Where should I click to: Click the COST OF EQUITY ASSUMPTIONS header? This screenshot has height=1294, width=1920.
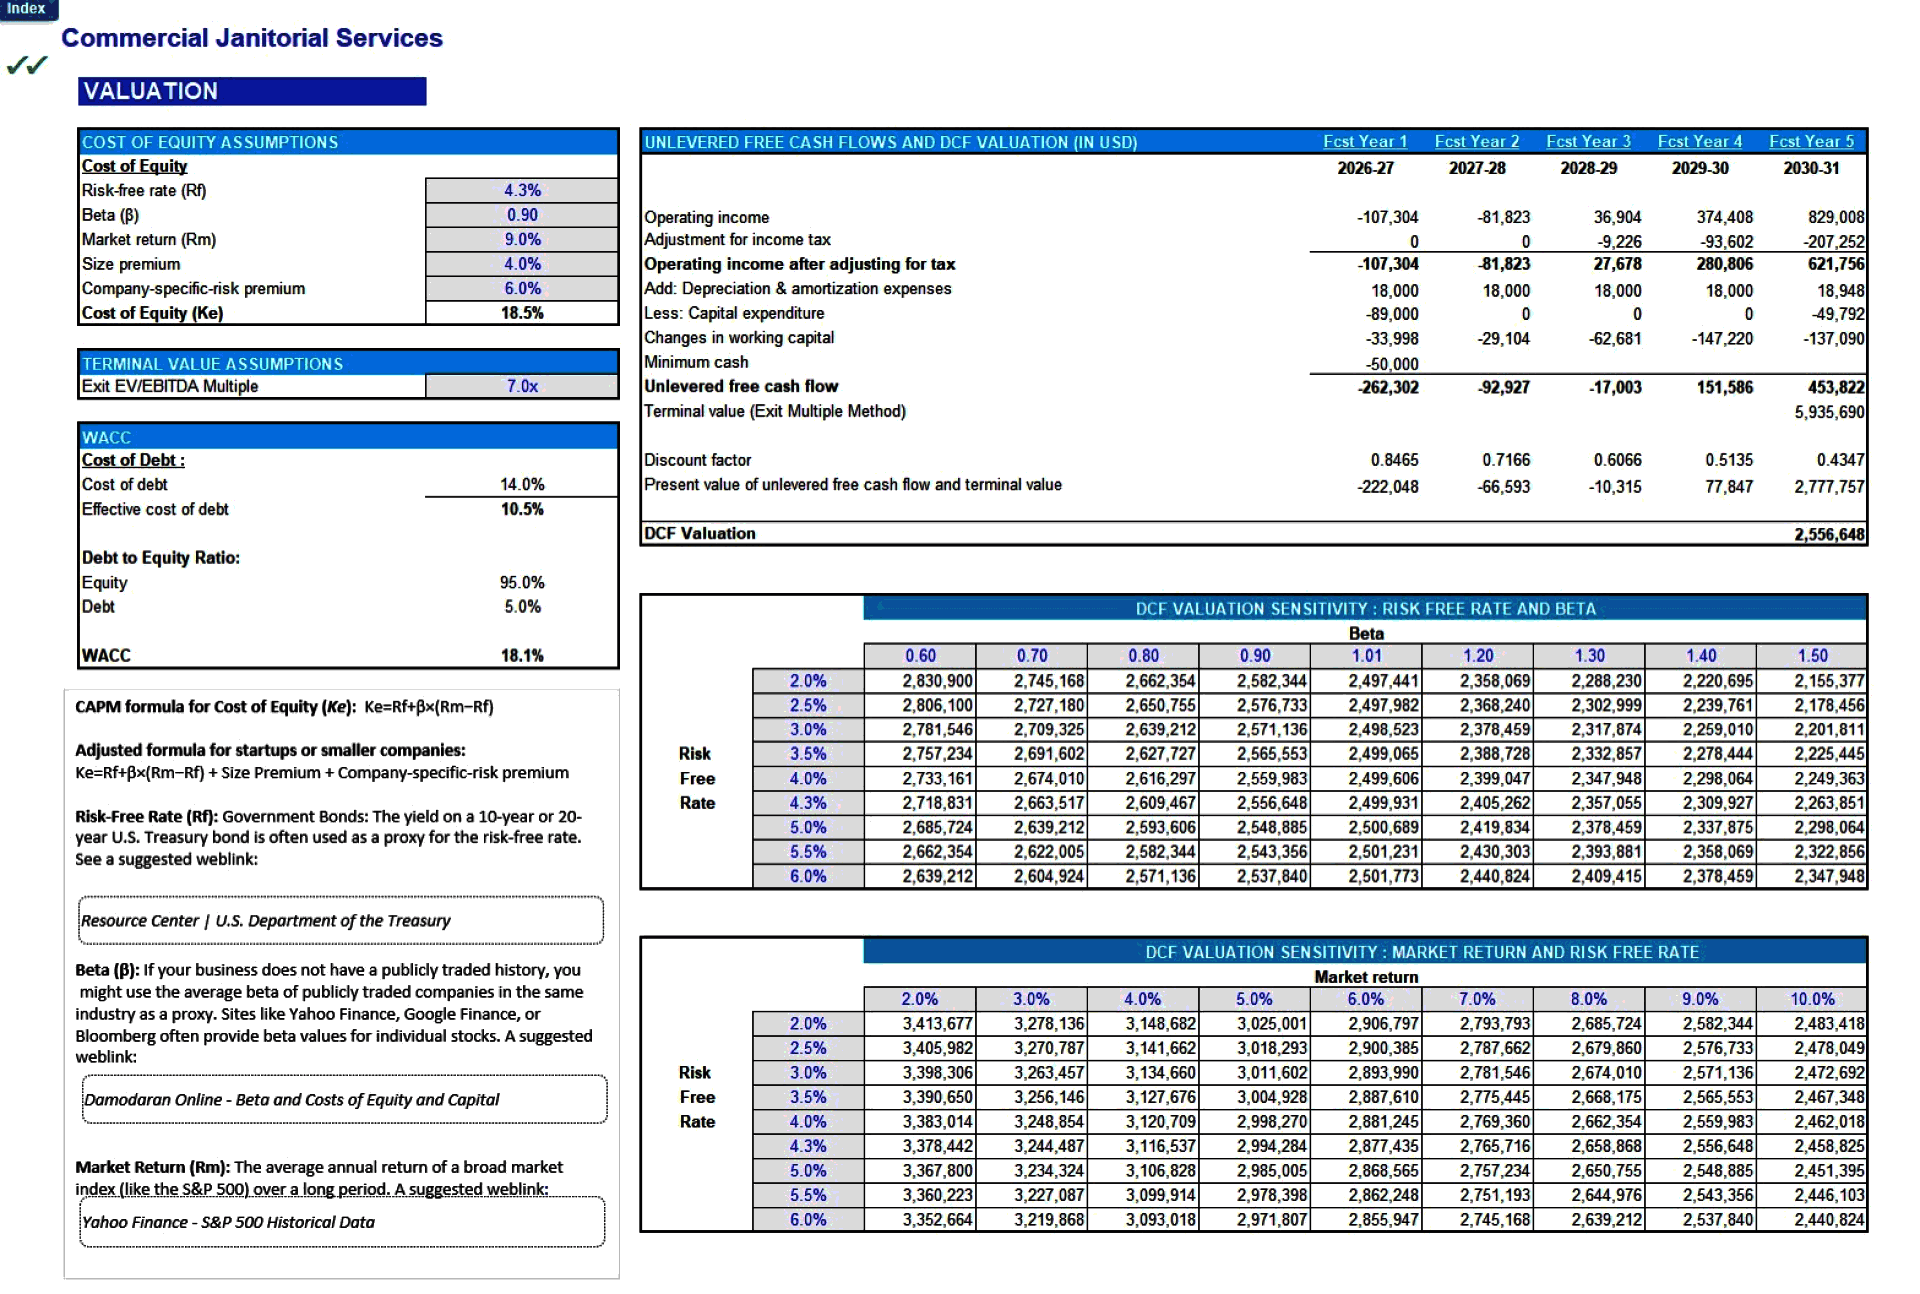210,142
